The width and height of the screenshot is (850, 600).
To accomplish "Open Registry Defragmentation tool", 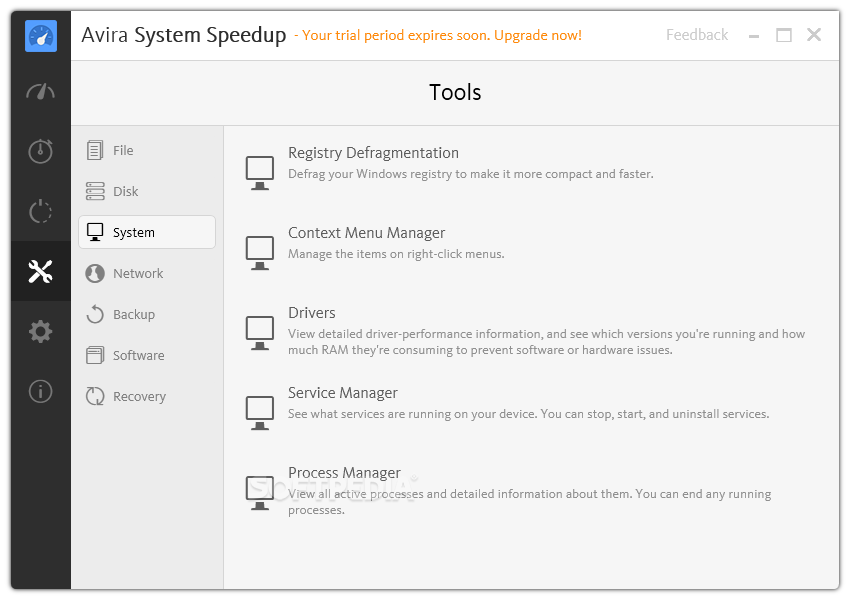I will point(373,153).
